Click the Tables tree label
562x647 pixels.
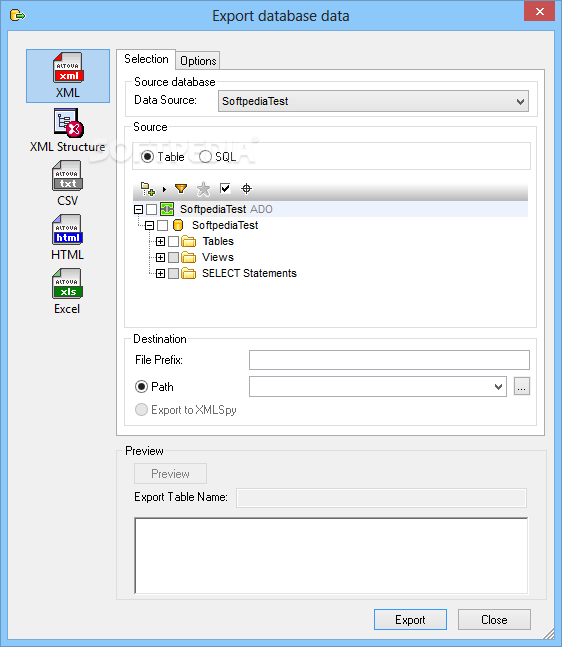(218, 241)
